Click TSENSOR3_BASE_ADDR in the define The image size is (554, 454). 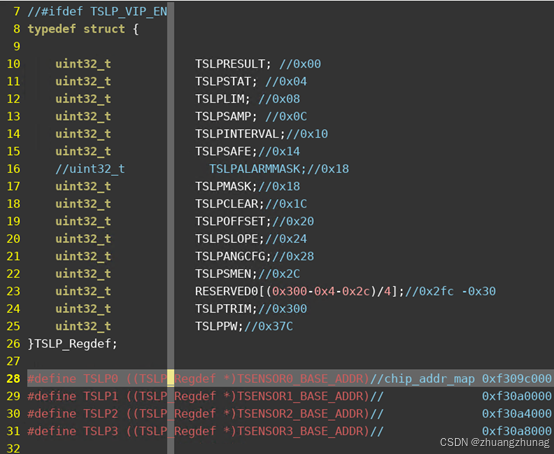[x=300, y=431]
